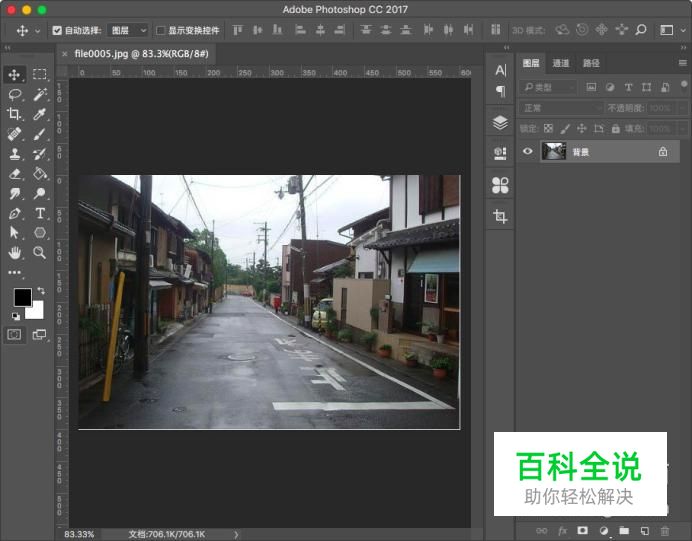Select the Lasso tool

coord(15,94)
